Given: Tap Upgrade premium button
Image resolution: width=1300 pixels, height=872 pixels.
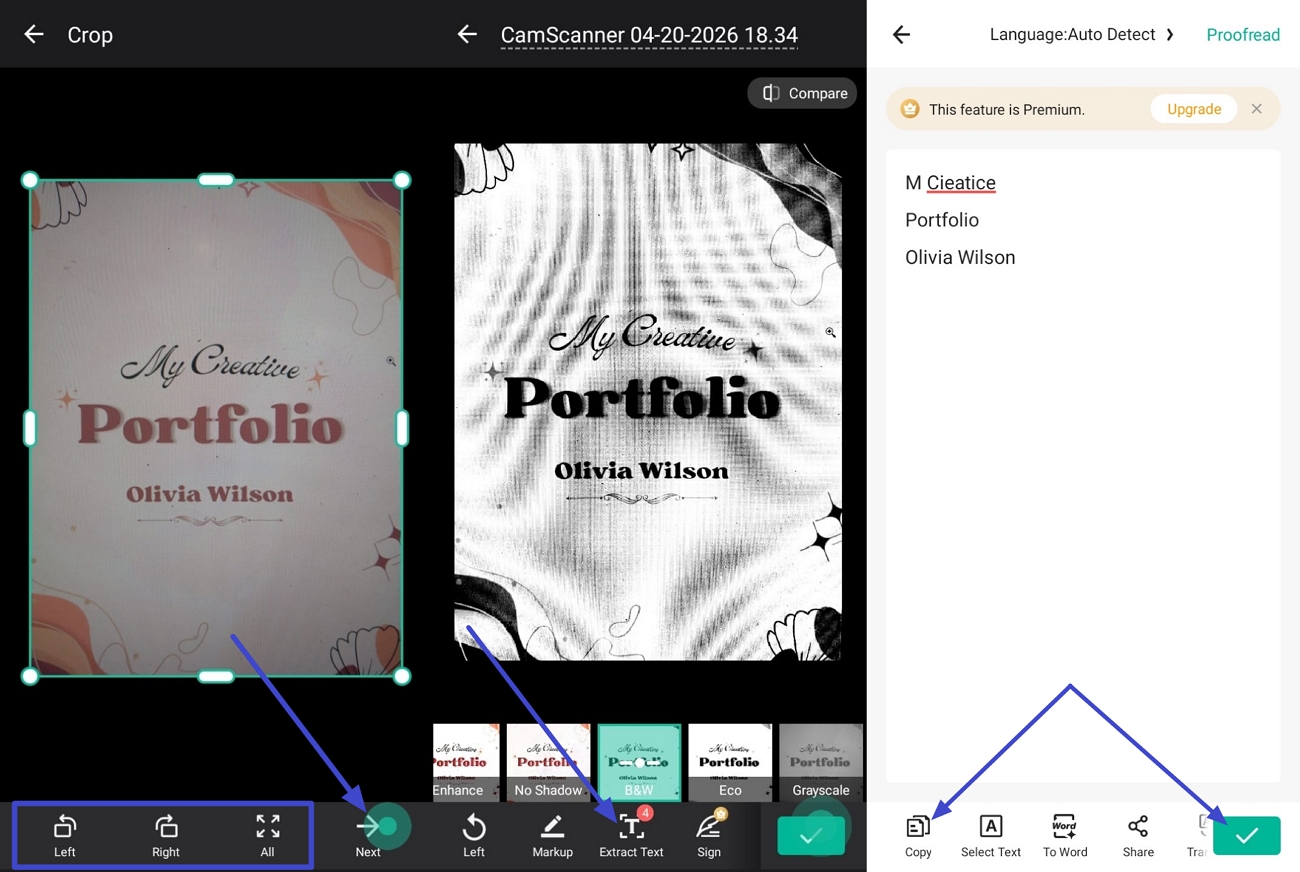Looking at the screenshot, I should (x=1194, y=109).
